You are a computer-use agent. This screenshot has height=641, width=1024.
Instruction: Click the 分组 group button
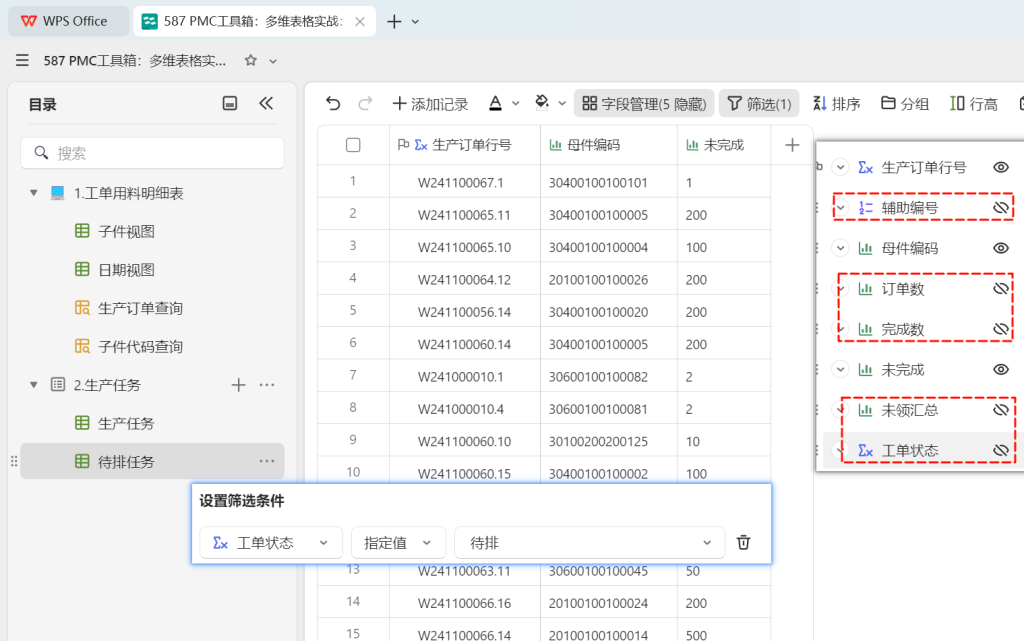[x=905, y=104]
